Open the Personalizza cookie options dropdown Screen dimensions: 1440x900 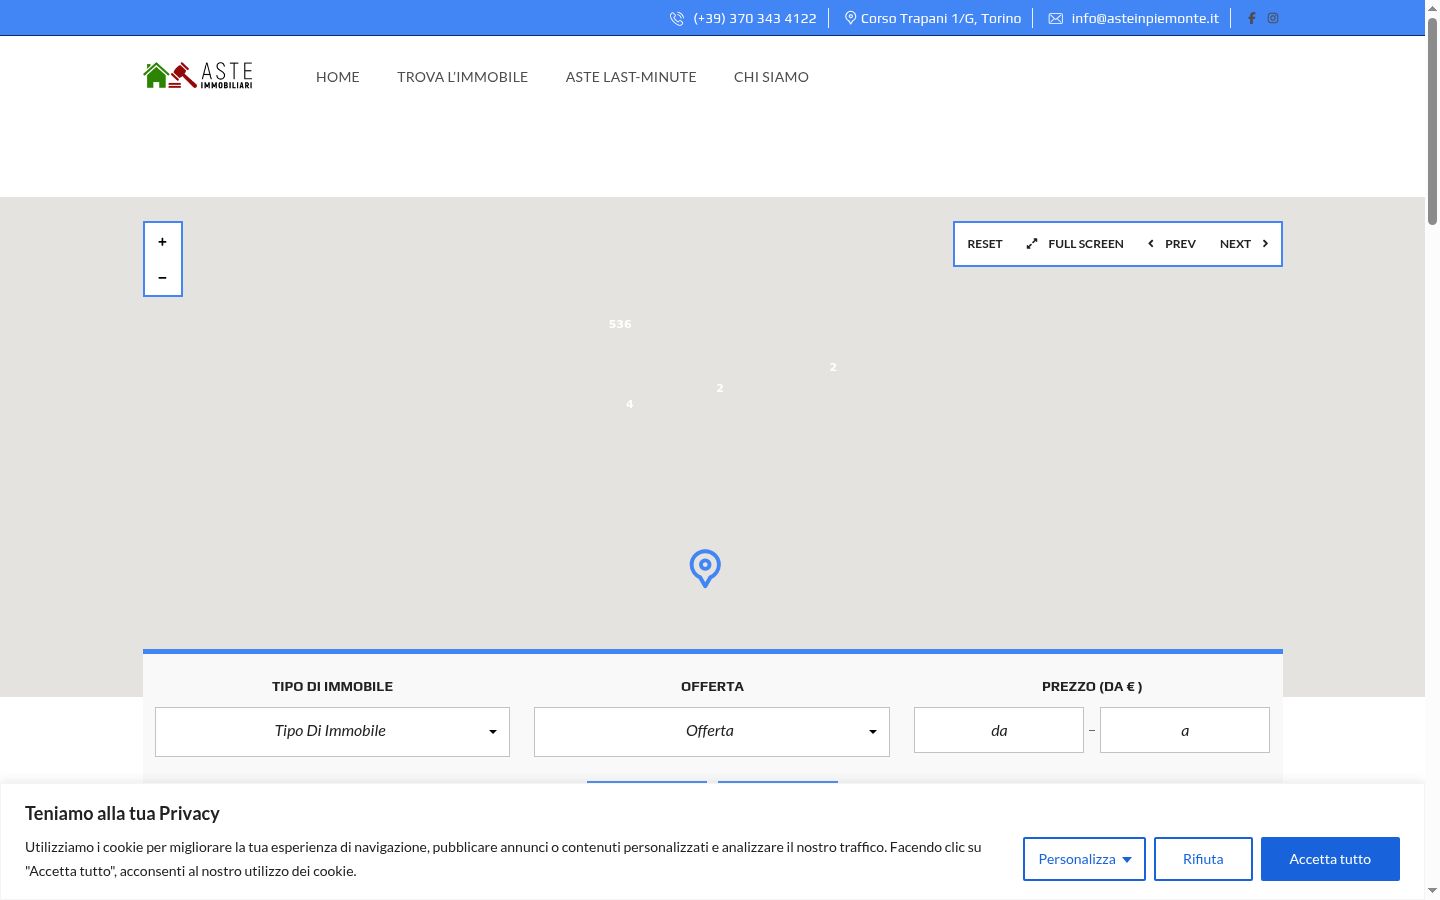click(x=1084, y=859)
